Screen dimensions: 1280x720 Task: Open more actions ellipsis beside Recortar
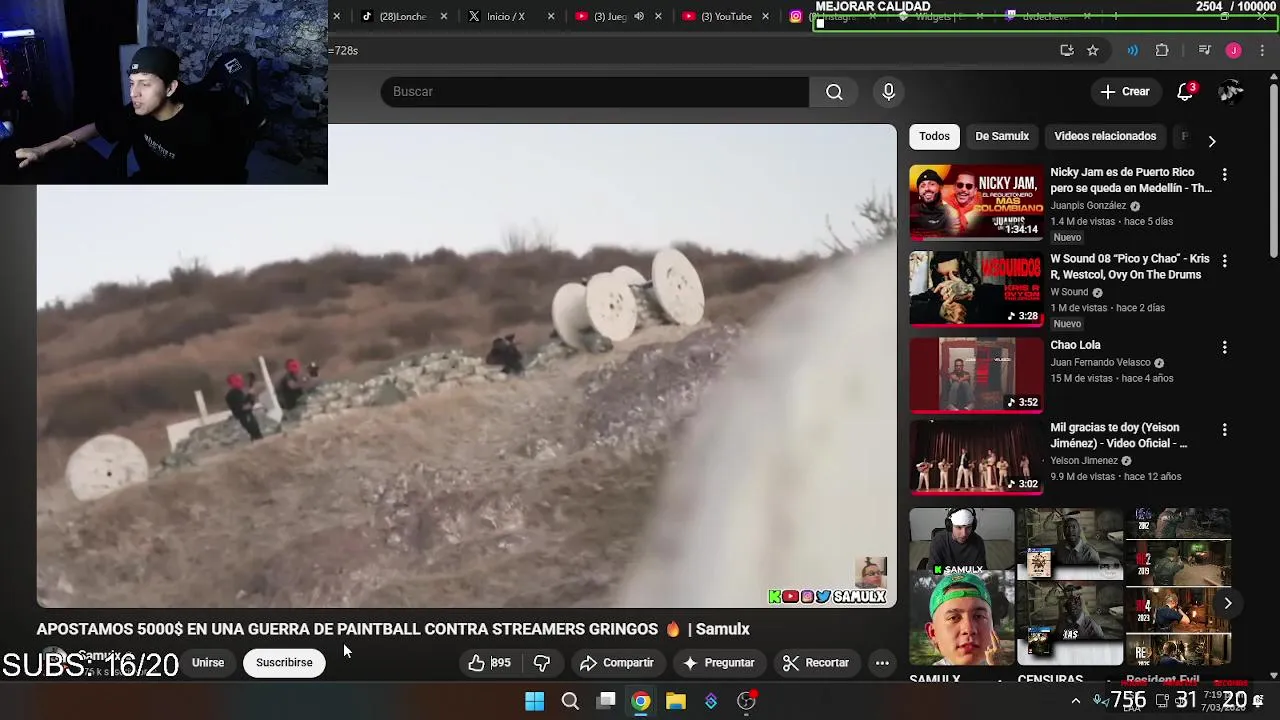pyautogui.click(x=882, y=663)
